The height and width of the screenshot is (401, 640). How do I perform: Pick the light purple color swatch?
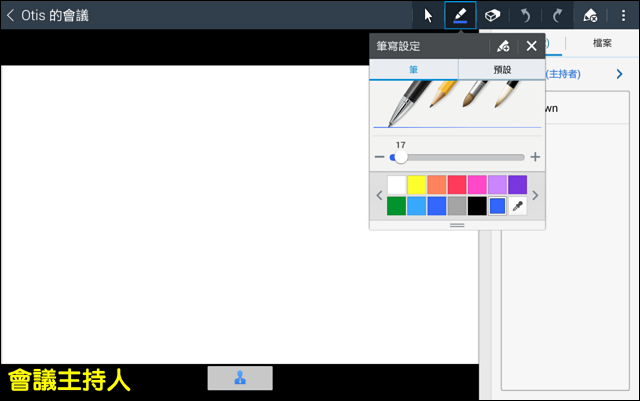498,185
